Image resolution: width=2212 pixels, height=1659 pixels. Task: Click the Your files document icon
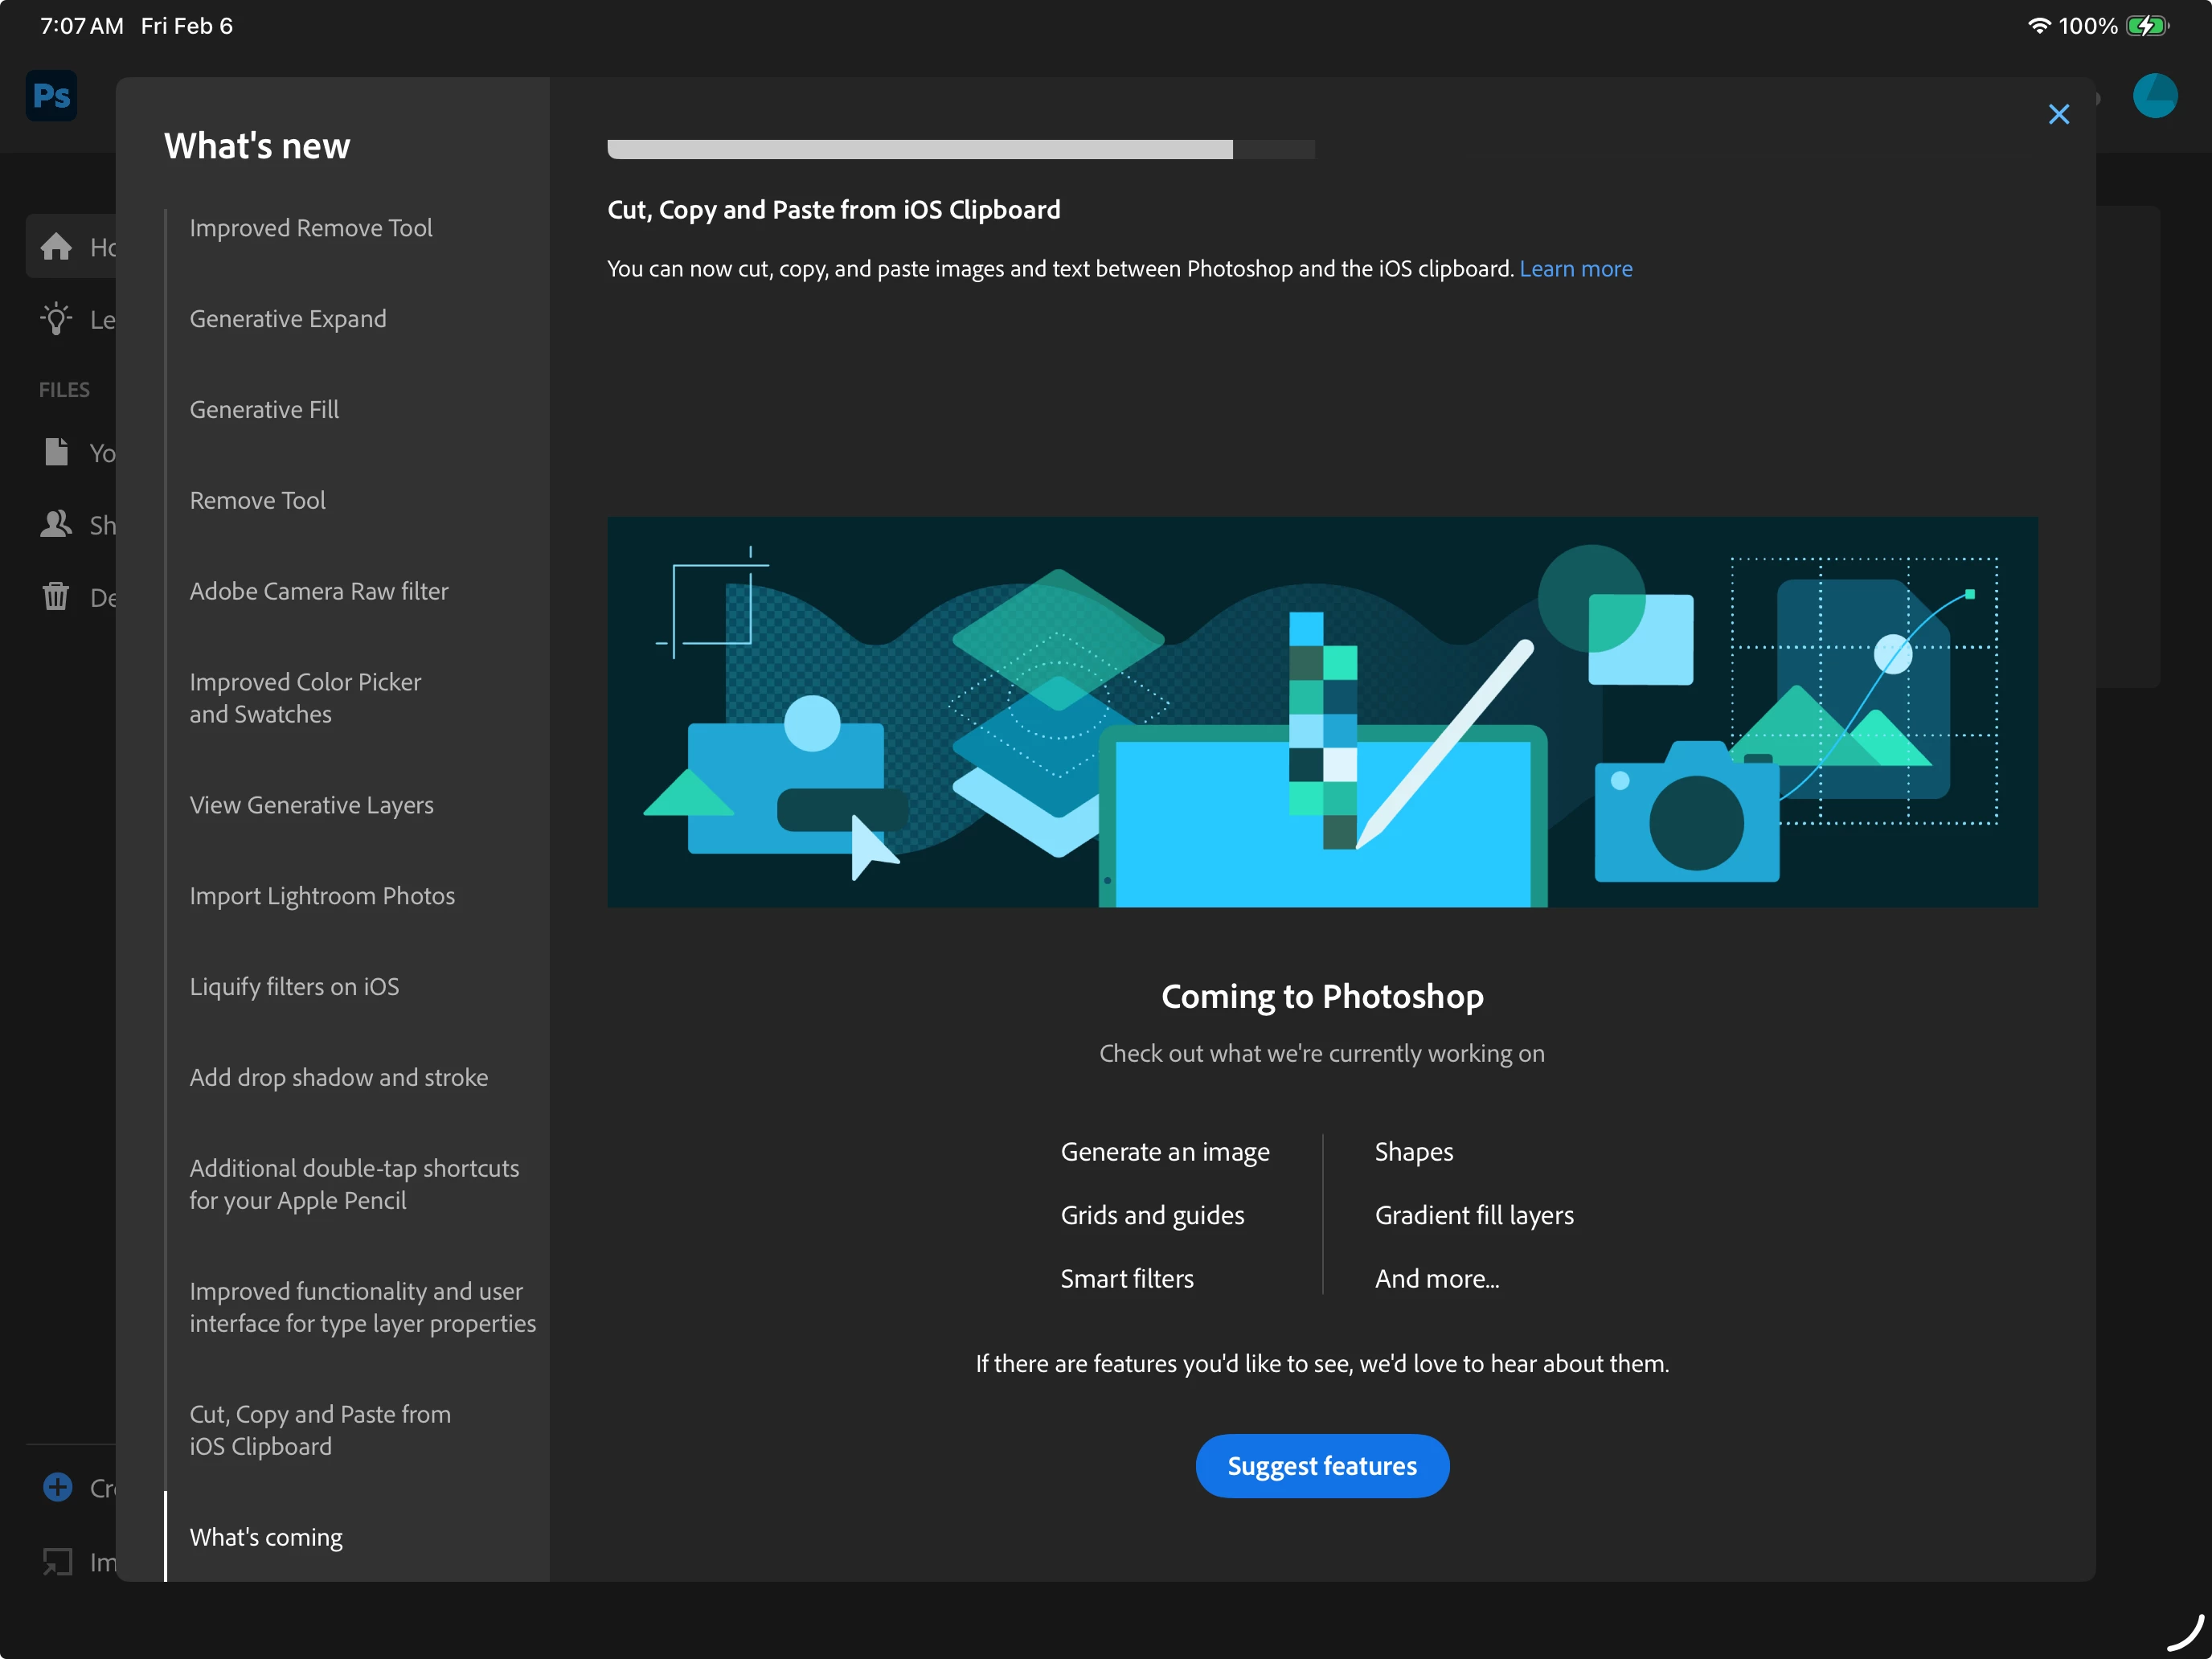pyautogui.click(x=56, y=452)
